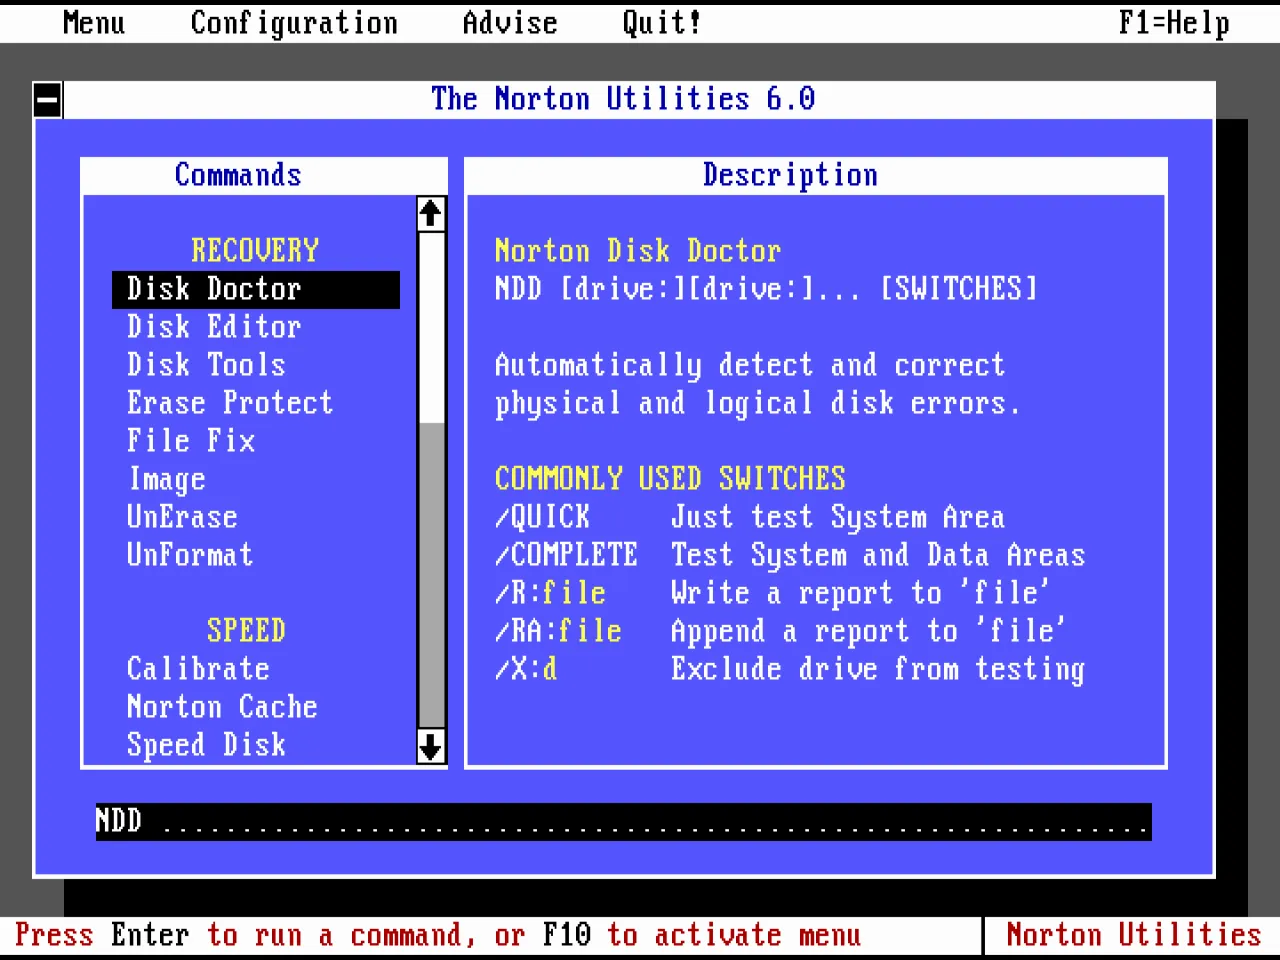This screenshot has width=1280, height=960.
Task: Click the NDD command input line
Action: (x=620, y=821)
